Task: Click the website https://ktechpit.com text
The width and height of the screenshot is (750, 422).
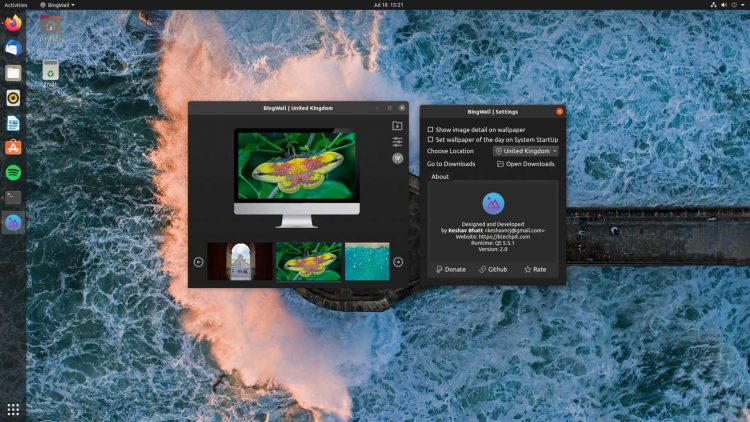Action: click(493, 236)
